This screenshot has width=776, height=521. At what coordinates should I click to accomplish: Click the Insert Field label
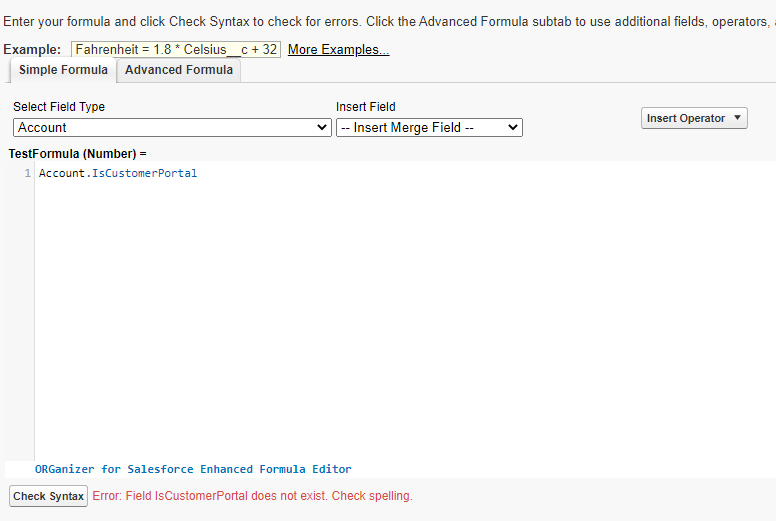click(366, 107)
